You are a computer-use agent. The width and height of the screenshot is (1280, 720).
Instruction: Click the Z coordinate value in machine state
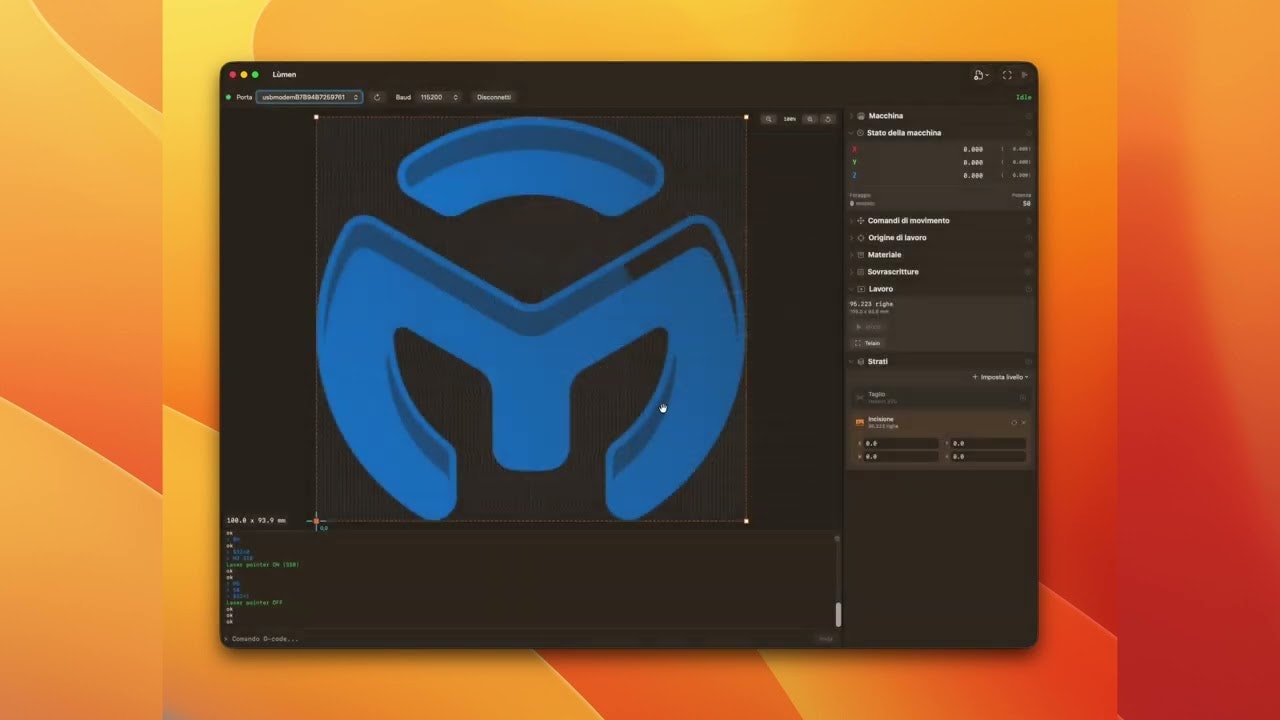click(973, 175)
